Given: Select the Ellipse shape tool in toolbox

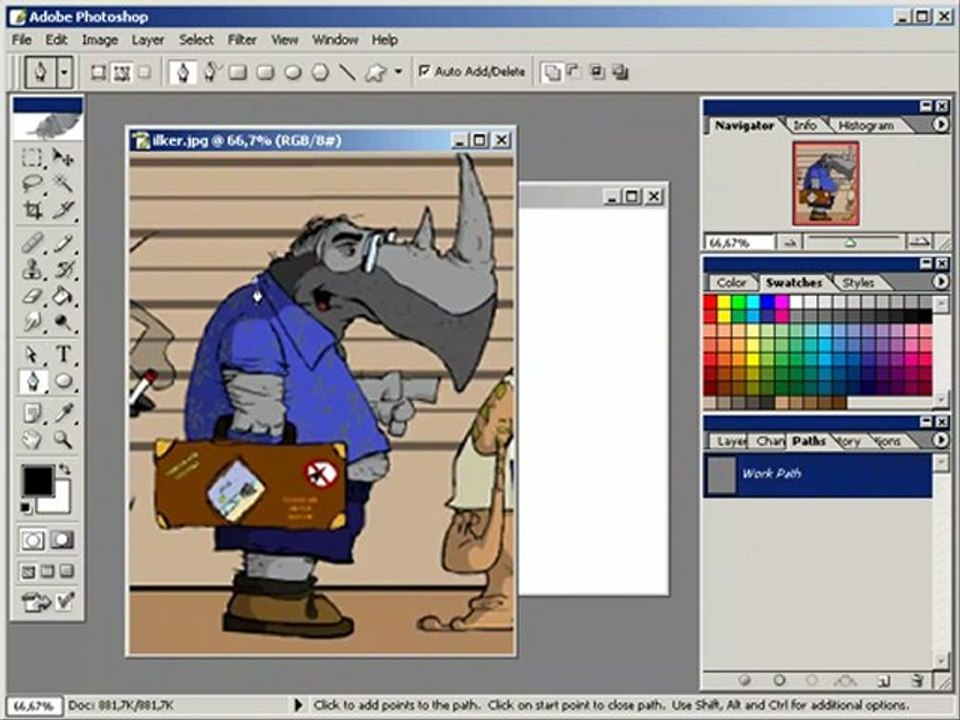Looking at the screenshot, I should (62, 381).
